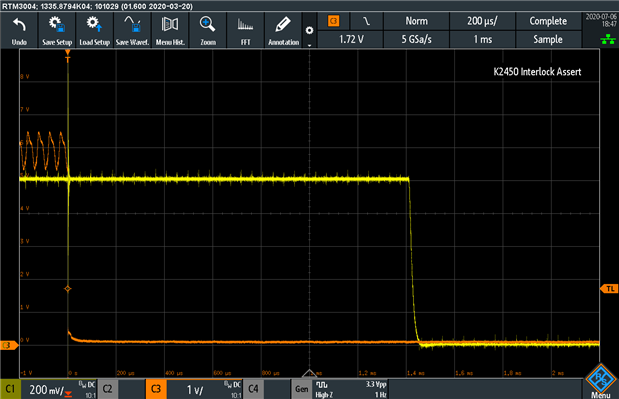The image size is (619, 399).
Task: Activate the Zoom magnifier tool
Action: (x=208, y=30)
